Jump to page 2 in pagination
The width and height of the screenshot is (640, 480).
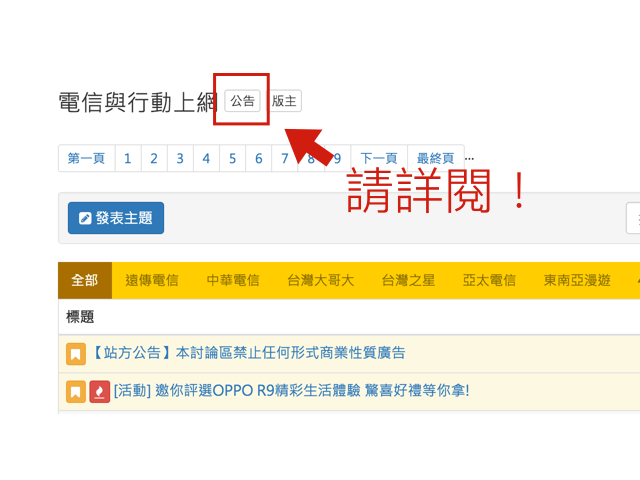point(154,158)
